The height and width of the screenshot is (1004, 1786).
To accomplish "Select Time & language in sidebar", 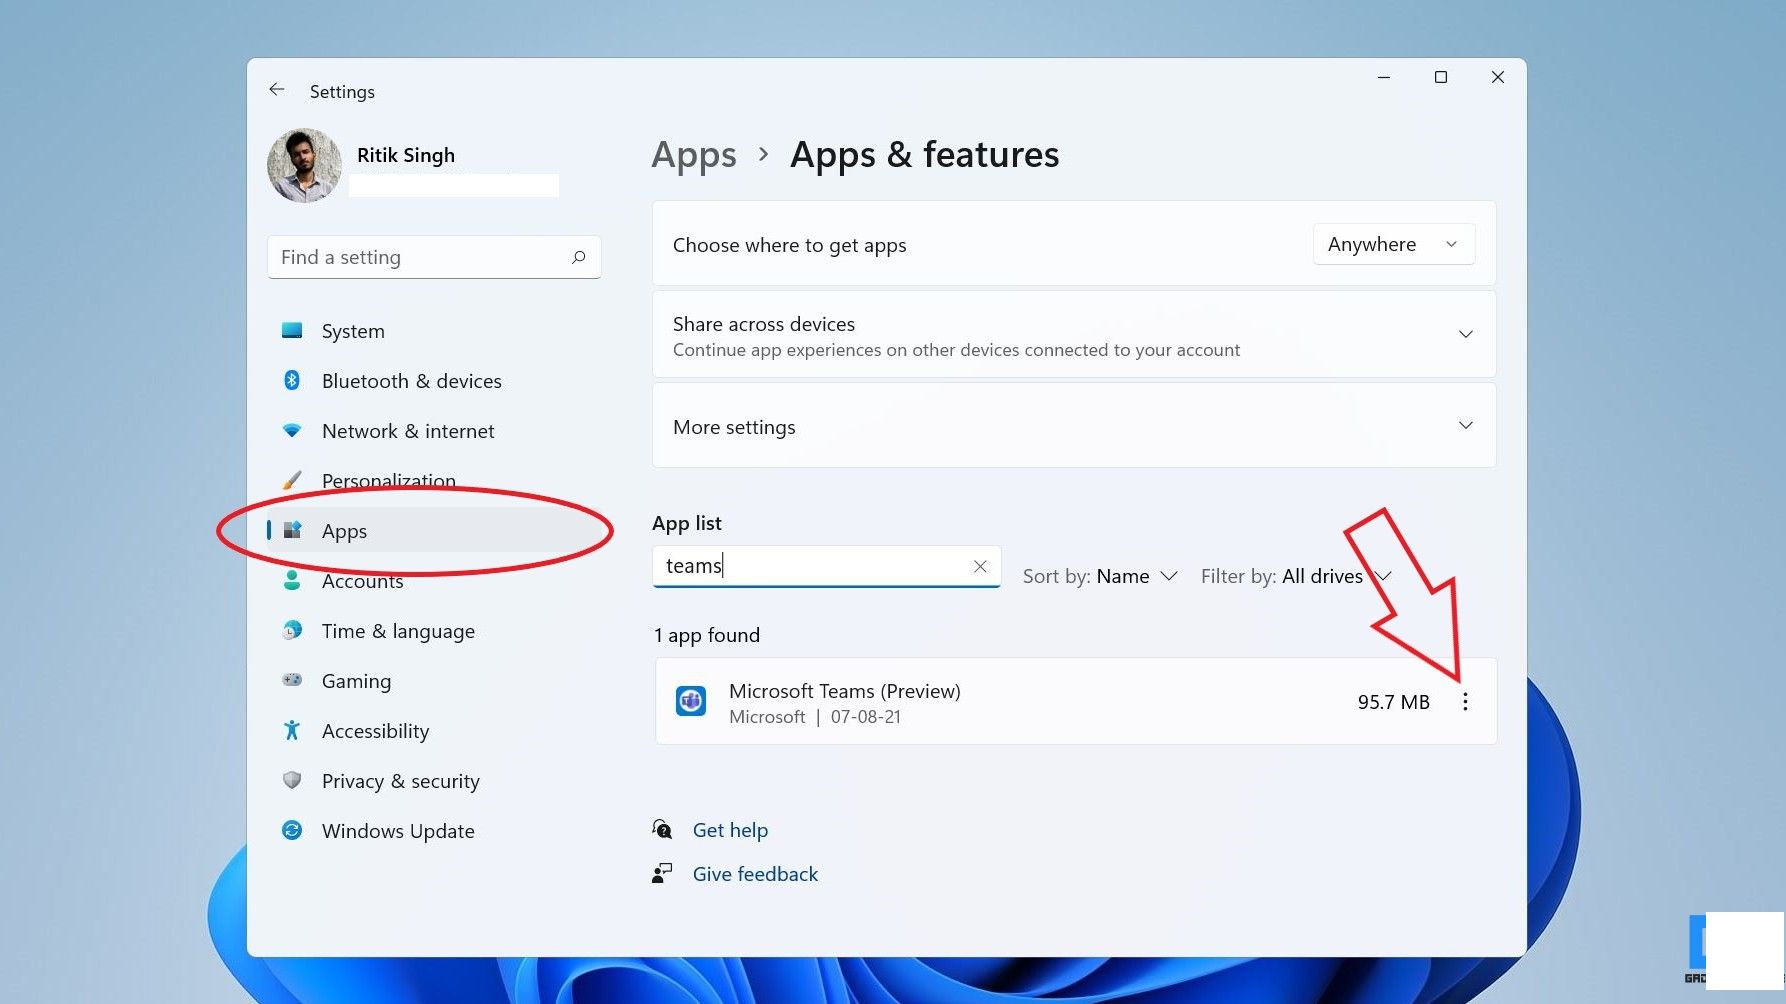I will coord(398,631).
